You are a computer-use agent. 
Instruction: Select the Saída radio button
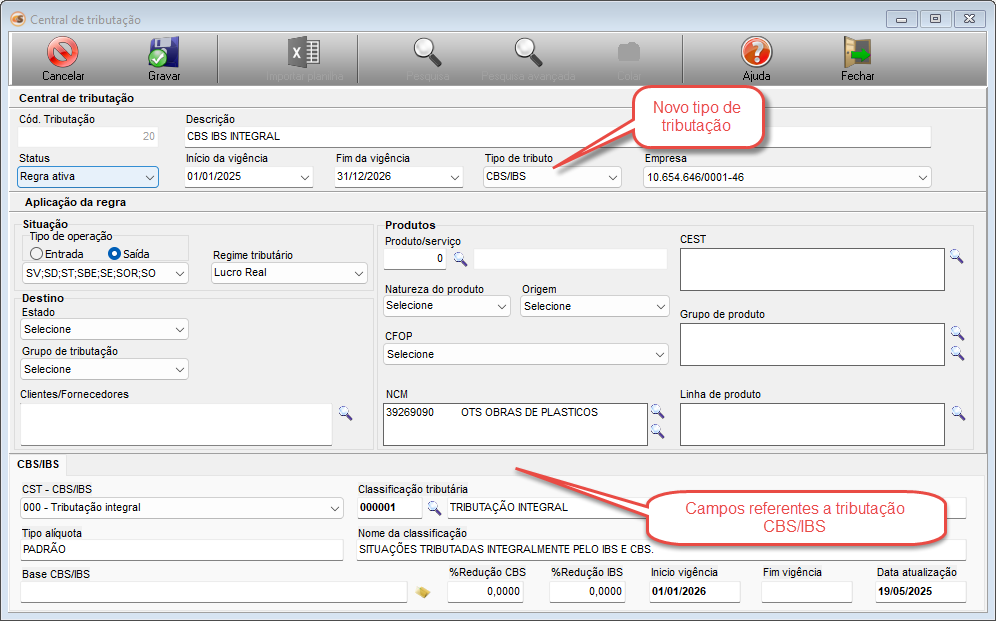tap(114, 254)
